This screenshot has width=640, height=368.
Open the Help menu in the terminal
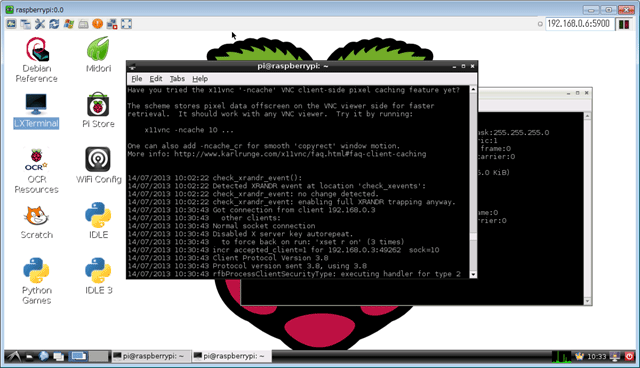point(200,79)
